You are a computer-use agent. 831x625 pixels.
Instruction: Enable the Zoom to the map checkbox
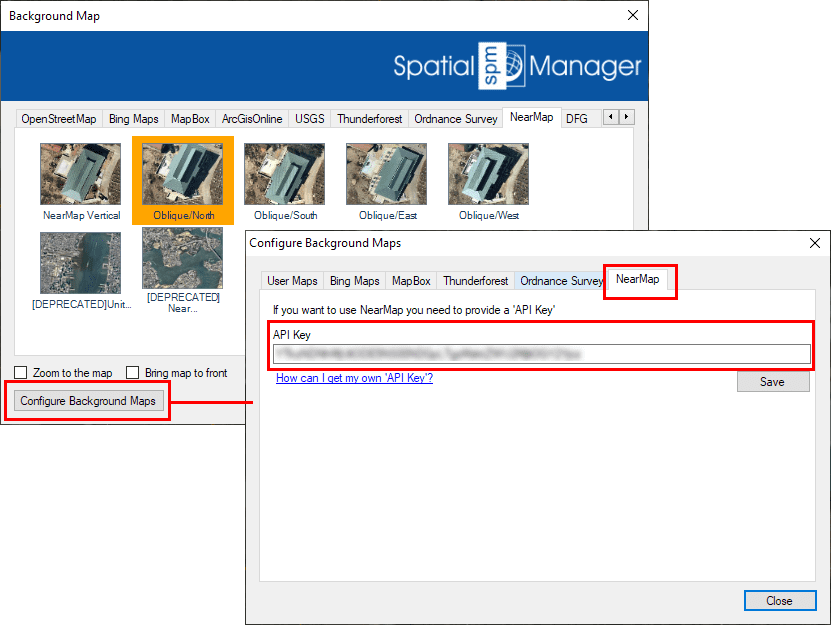pos(21,373)
